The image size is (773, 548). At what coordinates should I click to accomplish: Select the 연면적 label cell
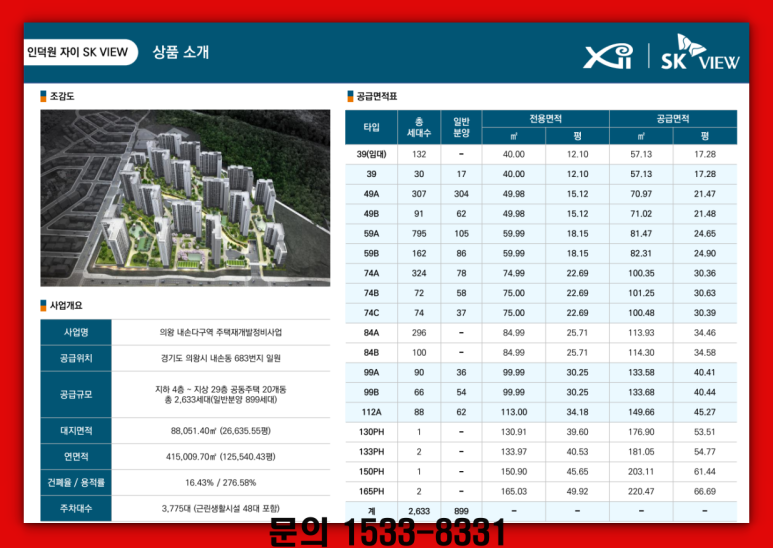tap(76, 457)
